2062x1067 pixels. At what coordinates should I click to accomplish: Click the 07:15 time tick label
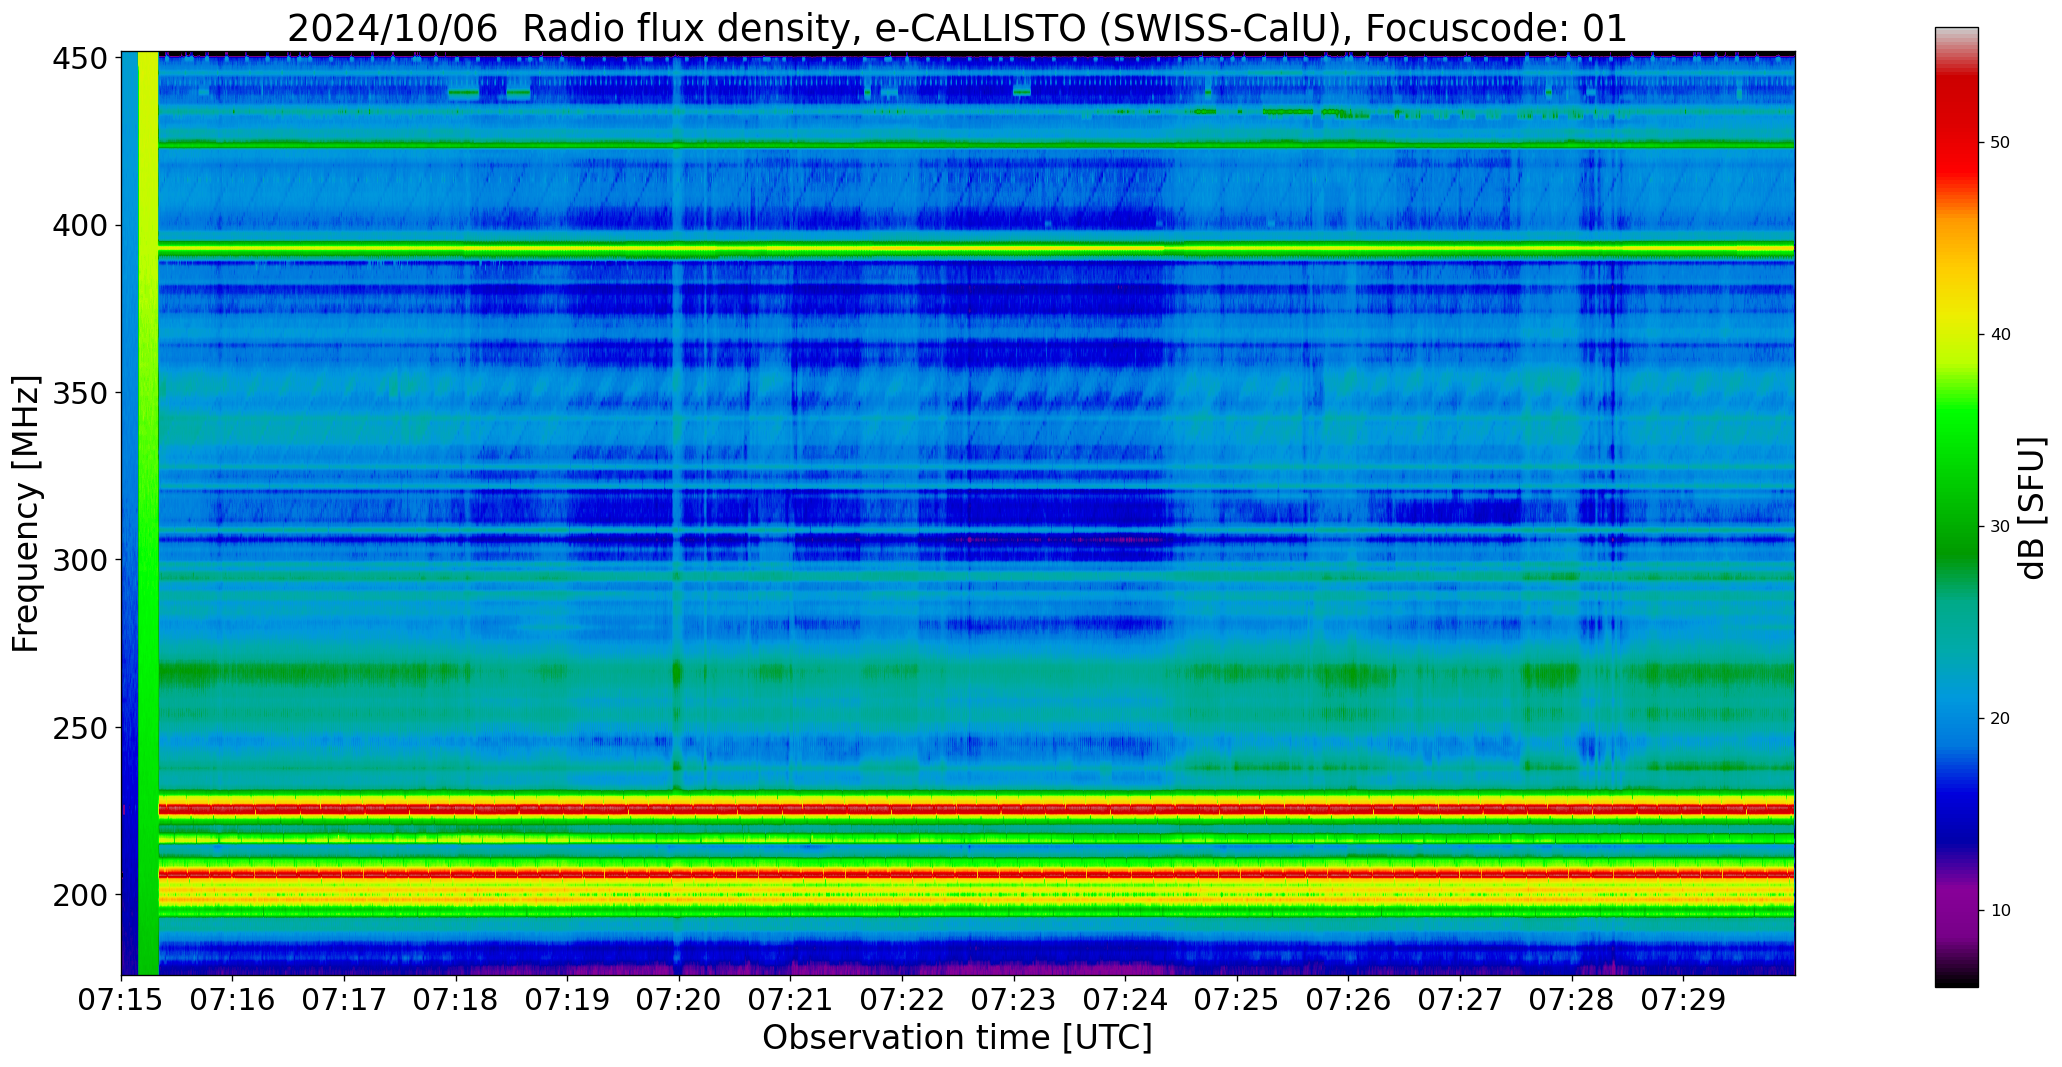tap(121, 1000)
